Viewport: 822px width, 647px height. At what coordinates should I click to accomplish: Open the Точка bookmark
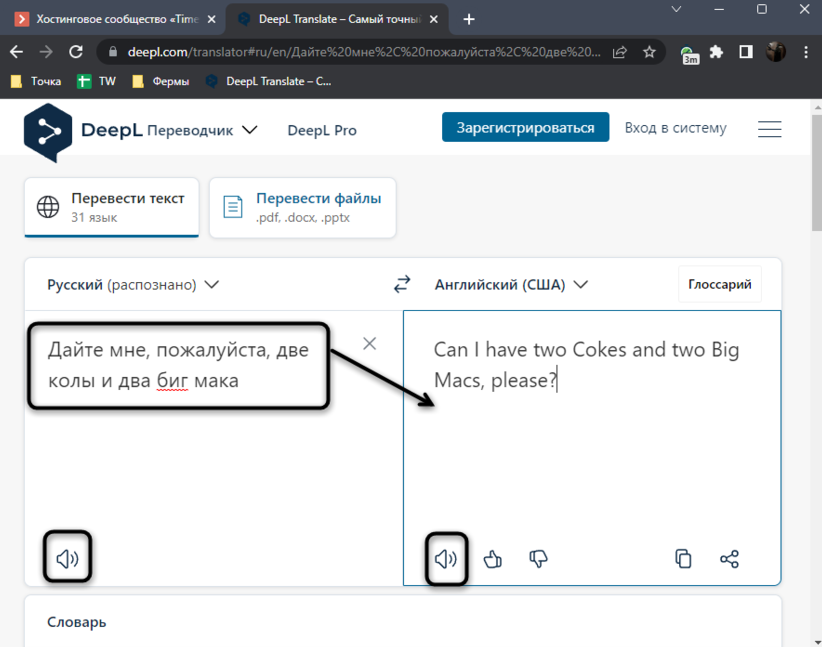36,81
